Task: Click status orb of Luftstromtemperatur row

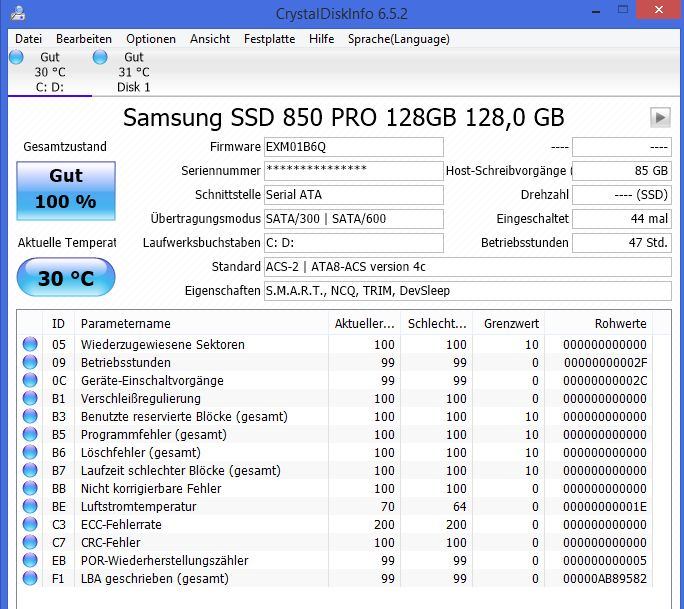Action: click(x=30, y=506)
